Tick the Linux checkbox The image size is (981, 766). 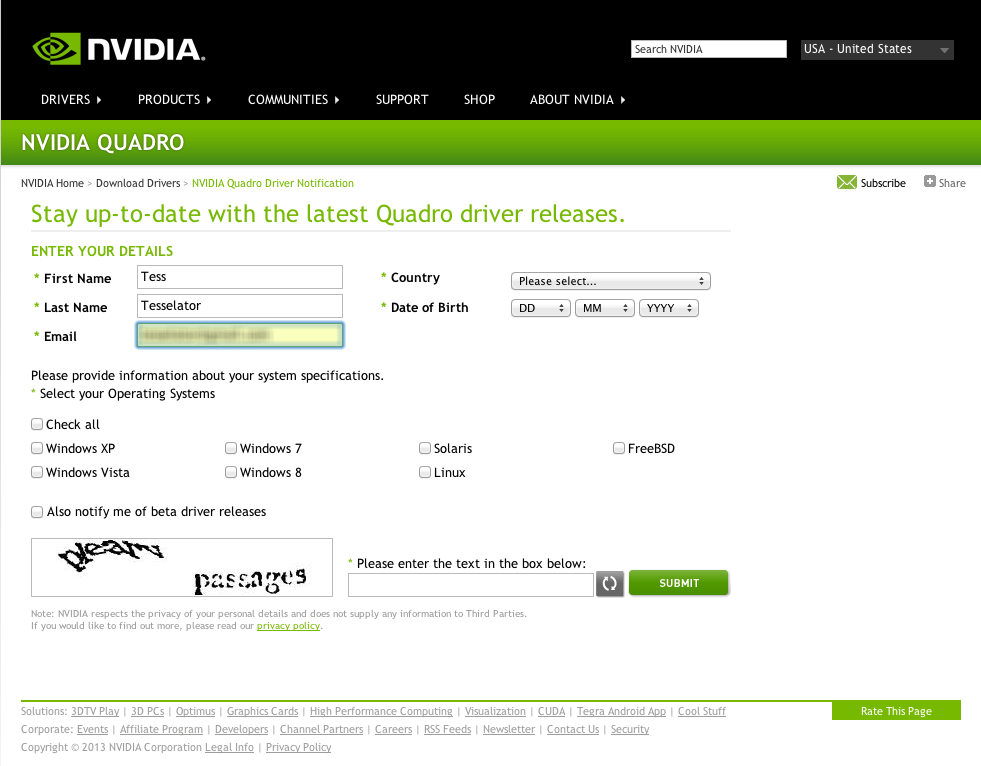point(425,472)
